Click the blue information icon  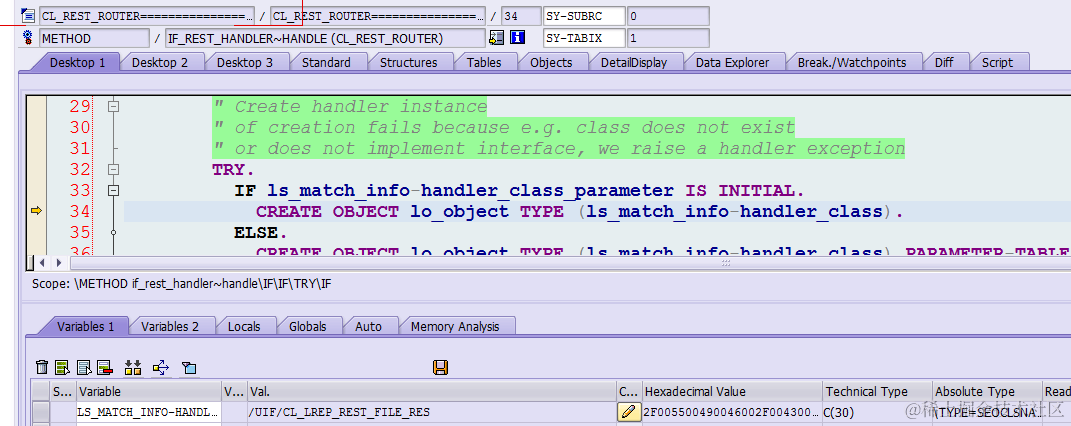(x=518, y=38)
